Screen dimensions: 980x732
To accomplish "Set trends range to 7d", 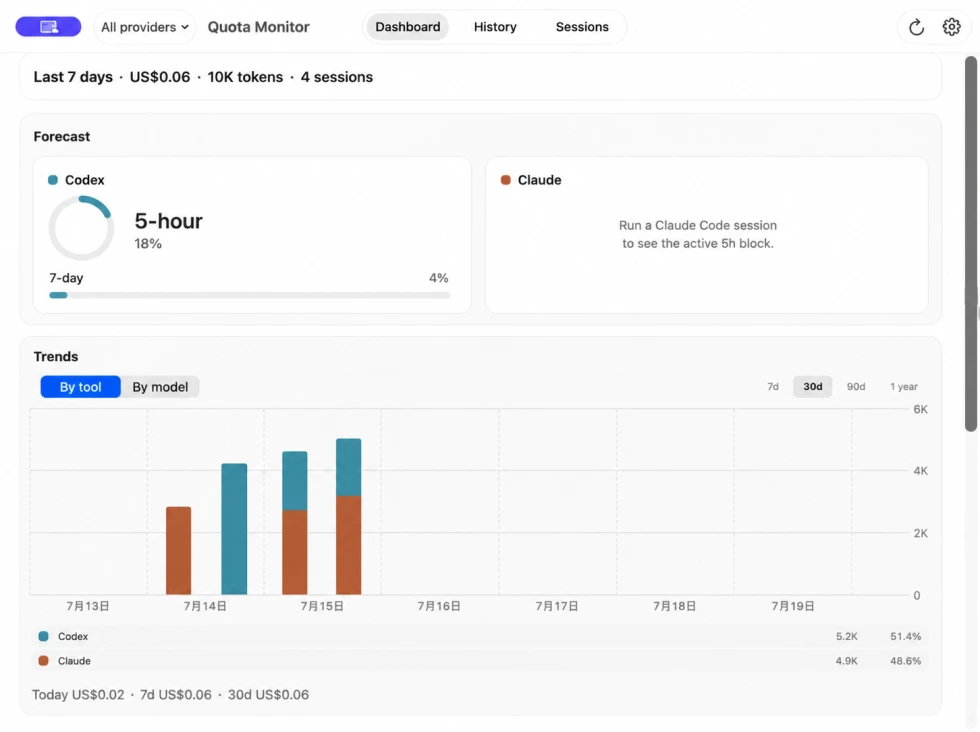I will click(x=773, y=386).
